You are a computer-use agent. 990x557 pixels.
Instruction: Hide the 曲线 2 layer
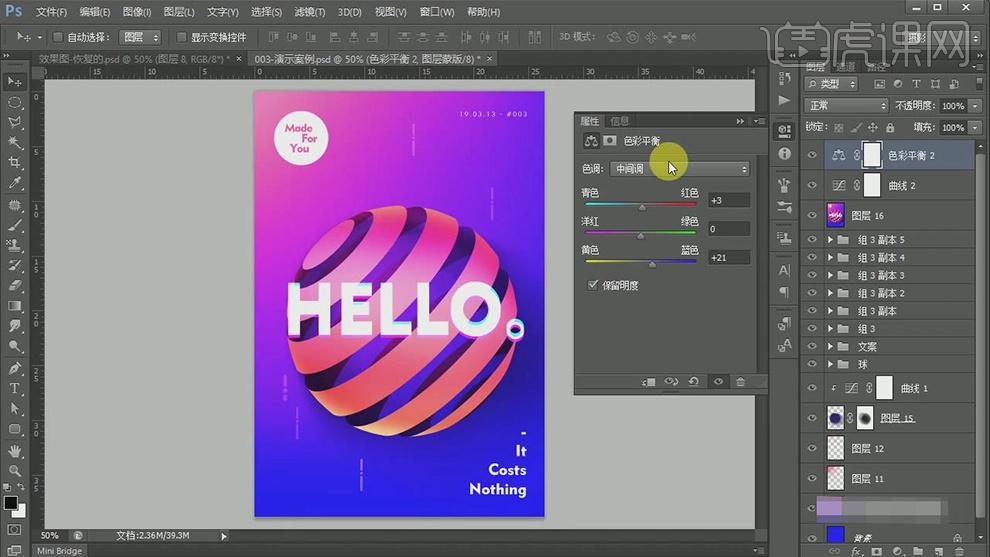point(812,185)
